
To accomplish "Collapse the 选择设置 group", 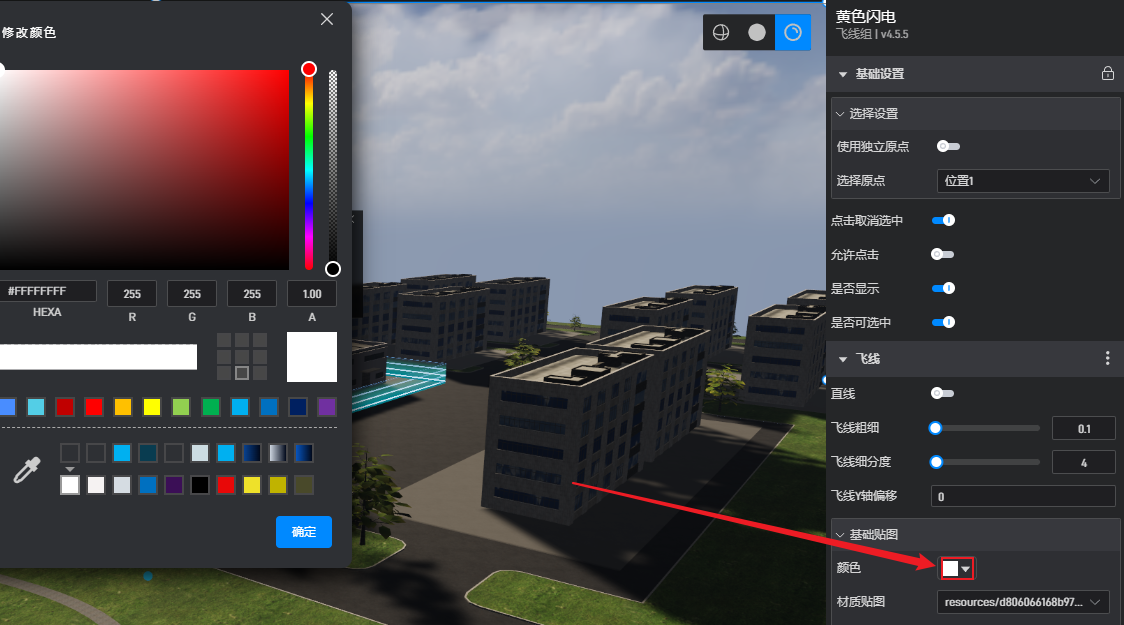I will tap(840, 114).
